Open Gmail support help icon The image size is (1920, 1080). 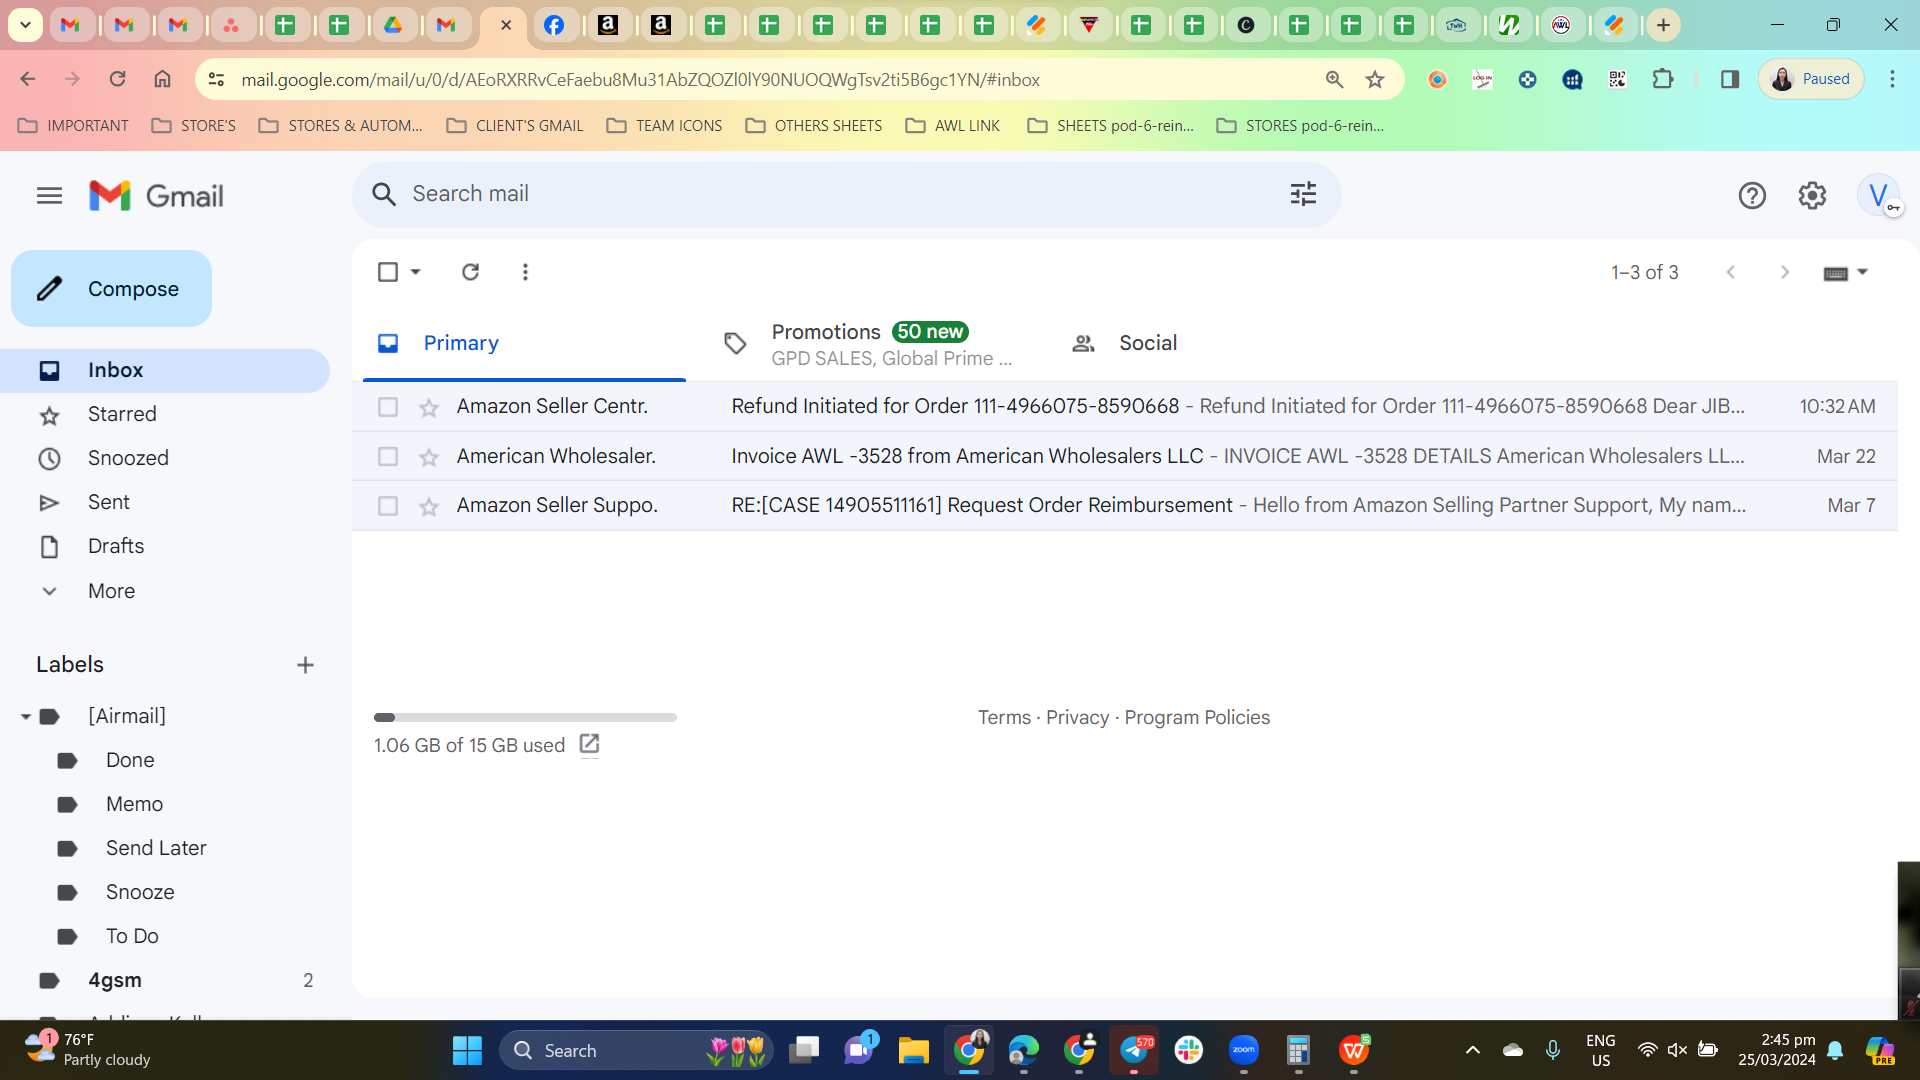1752,196
